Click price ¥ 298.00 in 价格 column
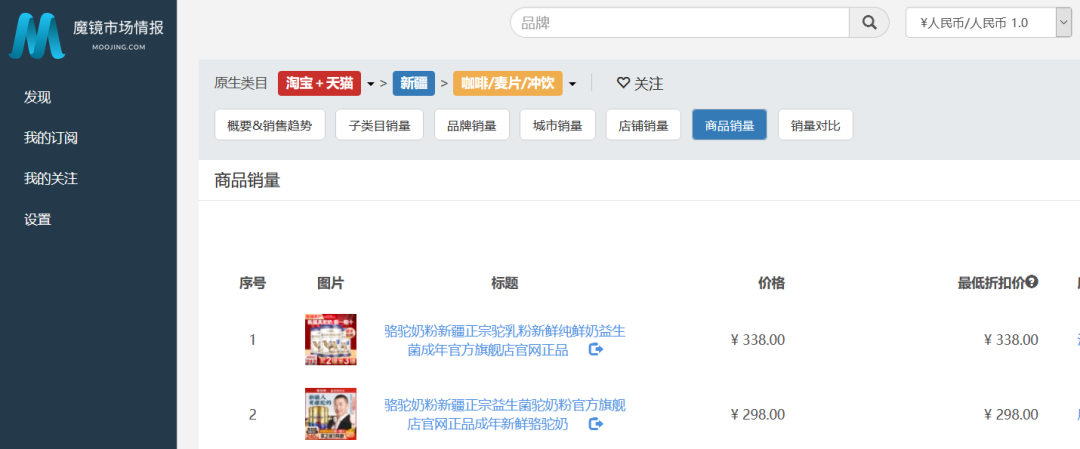The width and height of the screenshot is (1080, 449). click(x=758, y=414)
